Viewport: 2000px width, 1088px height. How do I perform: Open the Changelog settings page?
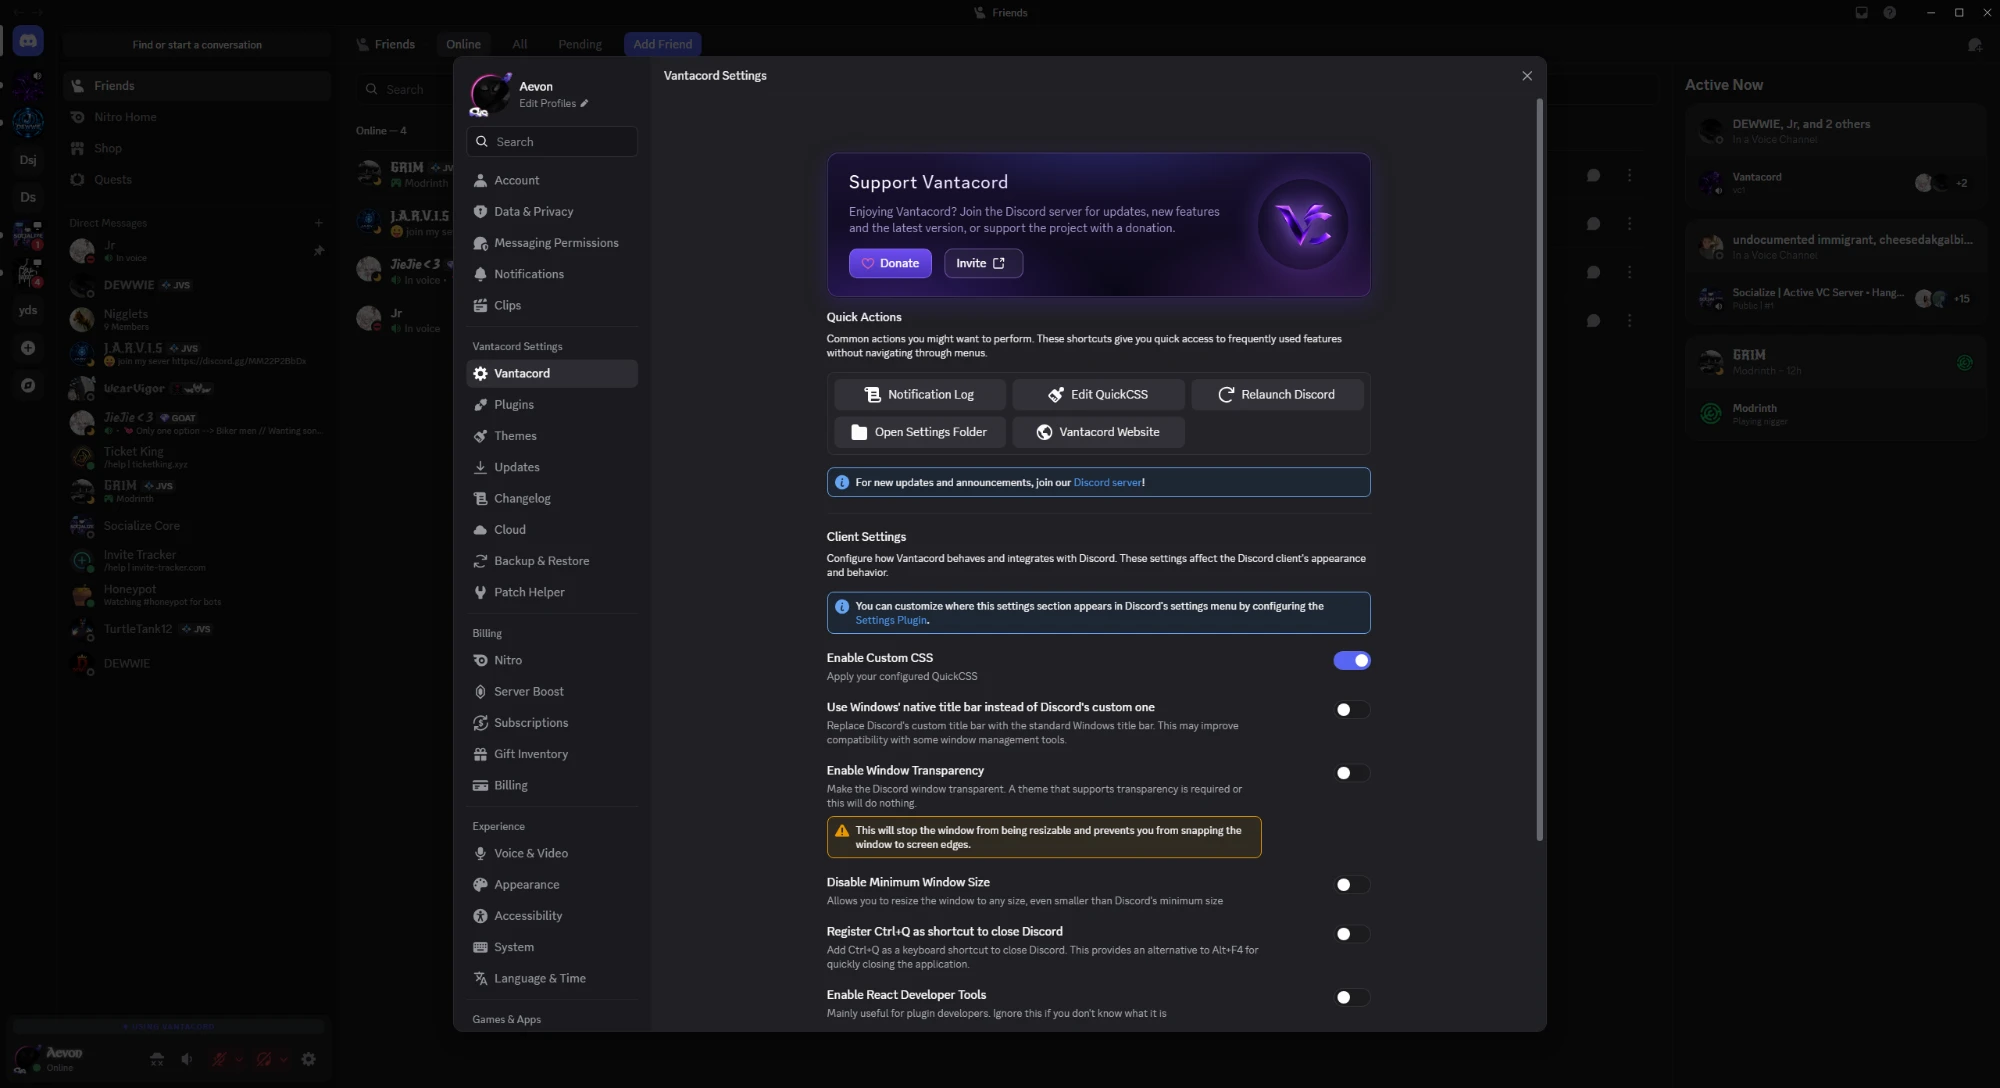551,498
